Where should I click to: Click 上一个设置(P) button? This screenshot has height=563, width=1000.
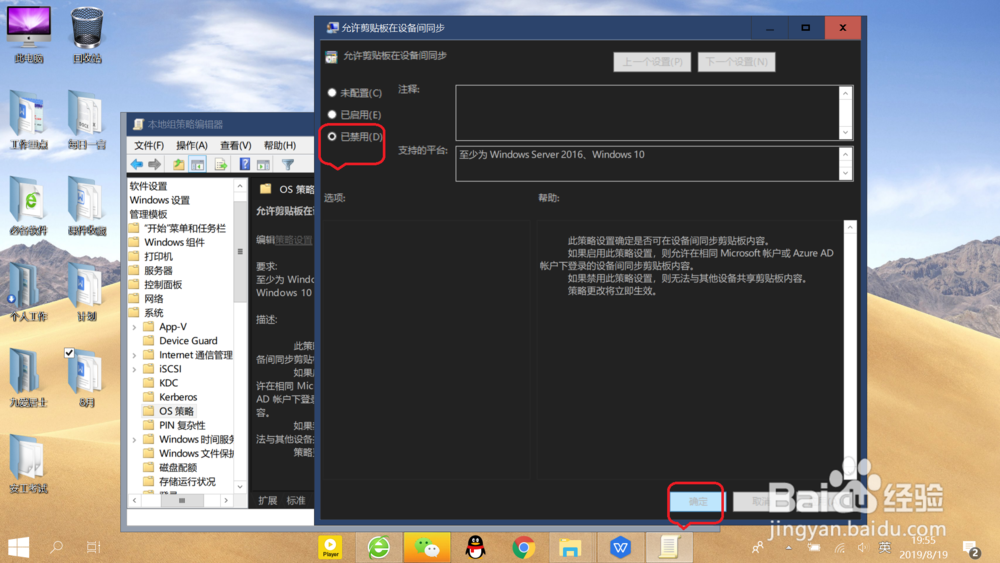652,62
